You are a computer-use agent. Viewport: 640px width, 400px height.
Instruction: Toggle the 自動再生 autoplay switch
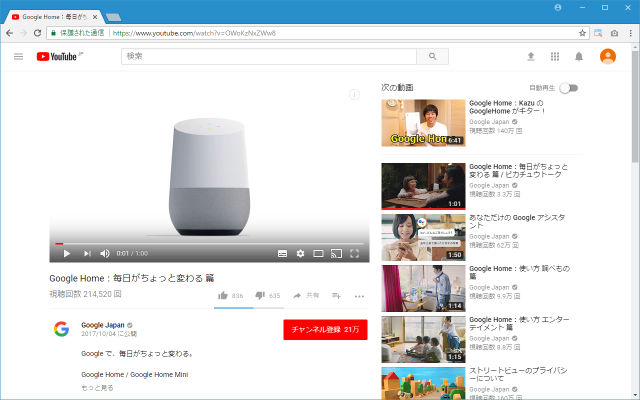coord(569,88)
